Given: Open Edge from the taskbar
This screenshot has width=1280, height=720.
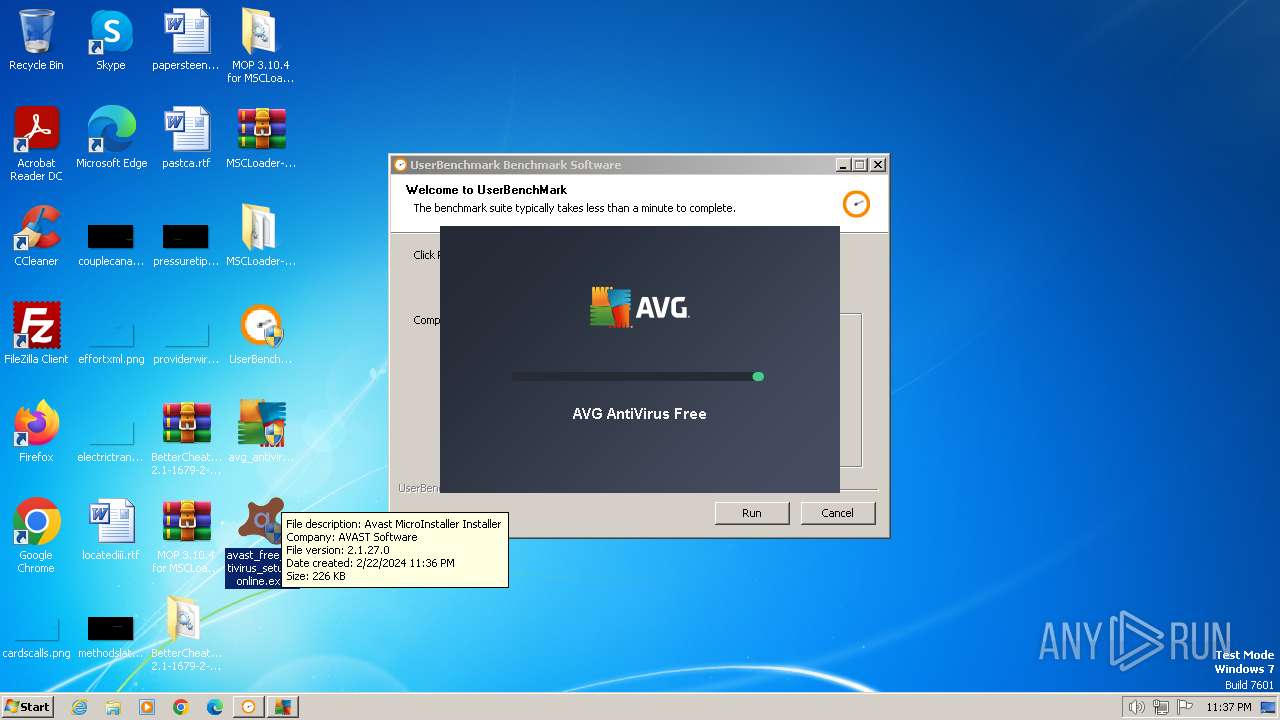Looking at the screenshot, I should click(x=215, y=707).
